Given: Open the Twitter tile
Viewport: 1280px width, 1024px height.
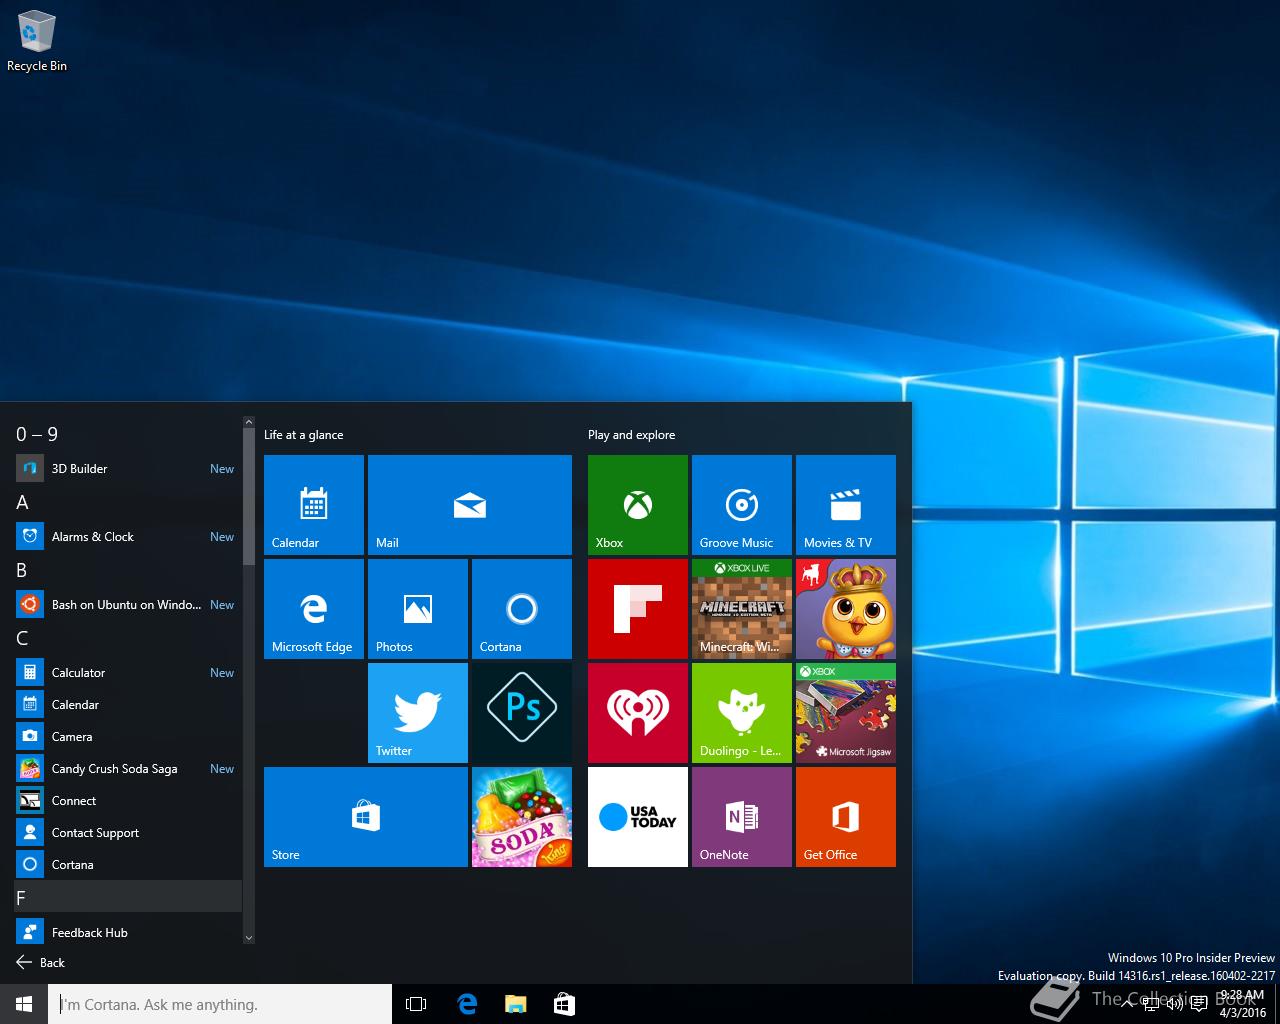Looking at the screenshot, I should [x=418, y=713].
